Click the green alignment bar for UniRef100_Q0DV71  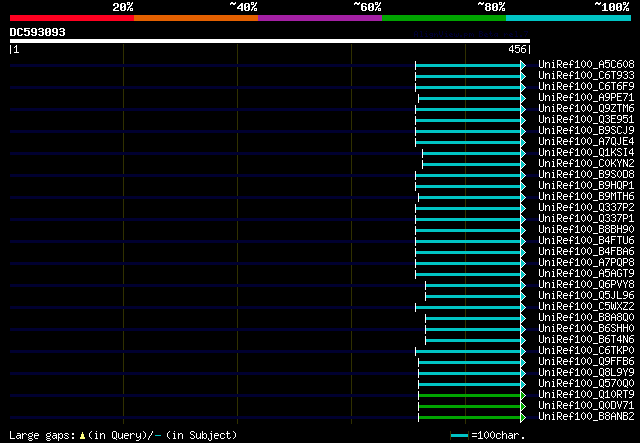pyautogui.click(x=472, y=406)
